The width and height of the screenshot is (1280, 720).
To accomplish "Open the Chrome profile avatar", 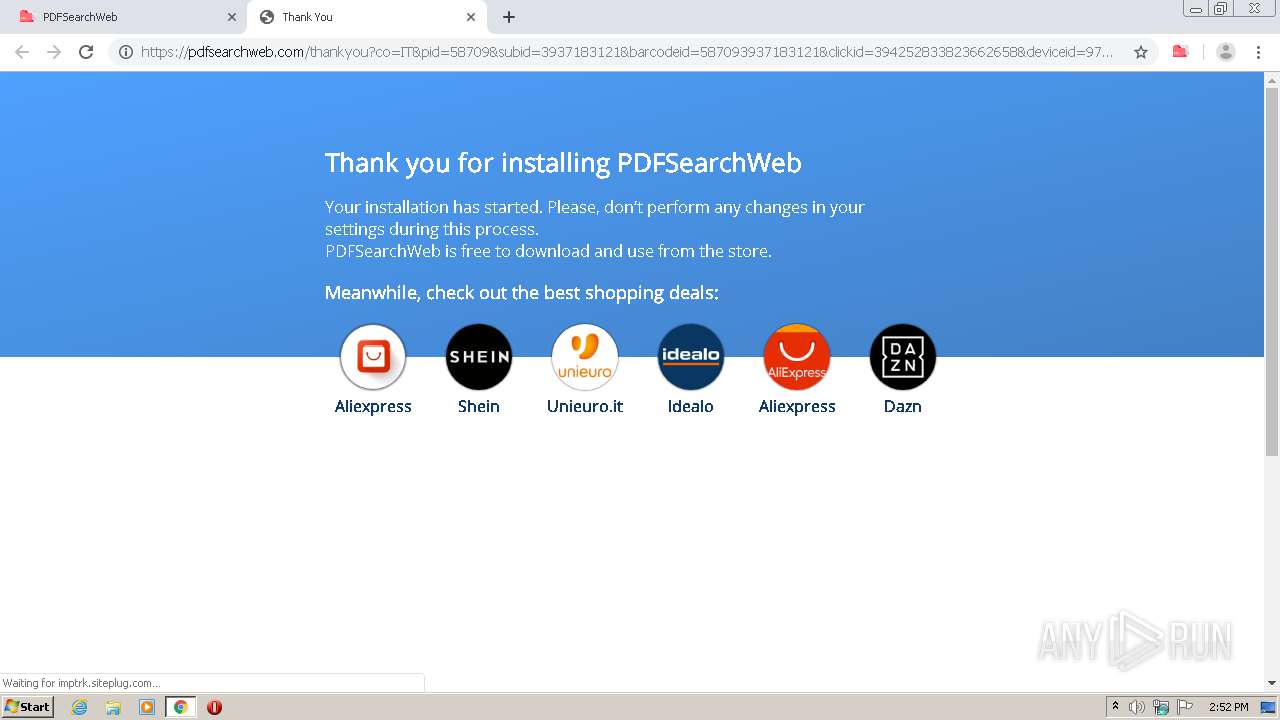I will click(x=1225, y=52).
